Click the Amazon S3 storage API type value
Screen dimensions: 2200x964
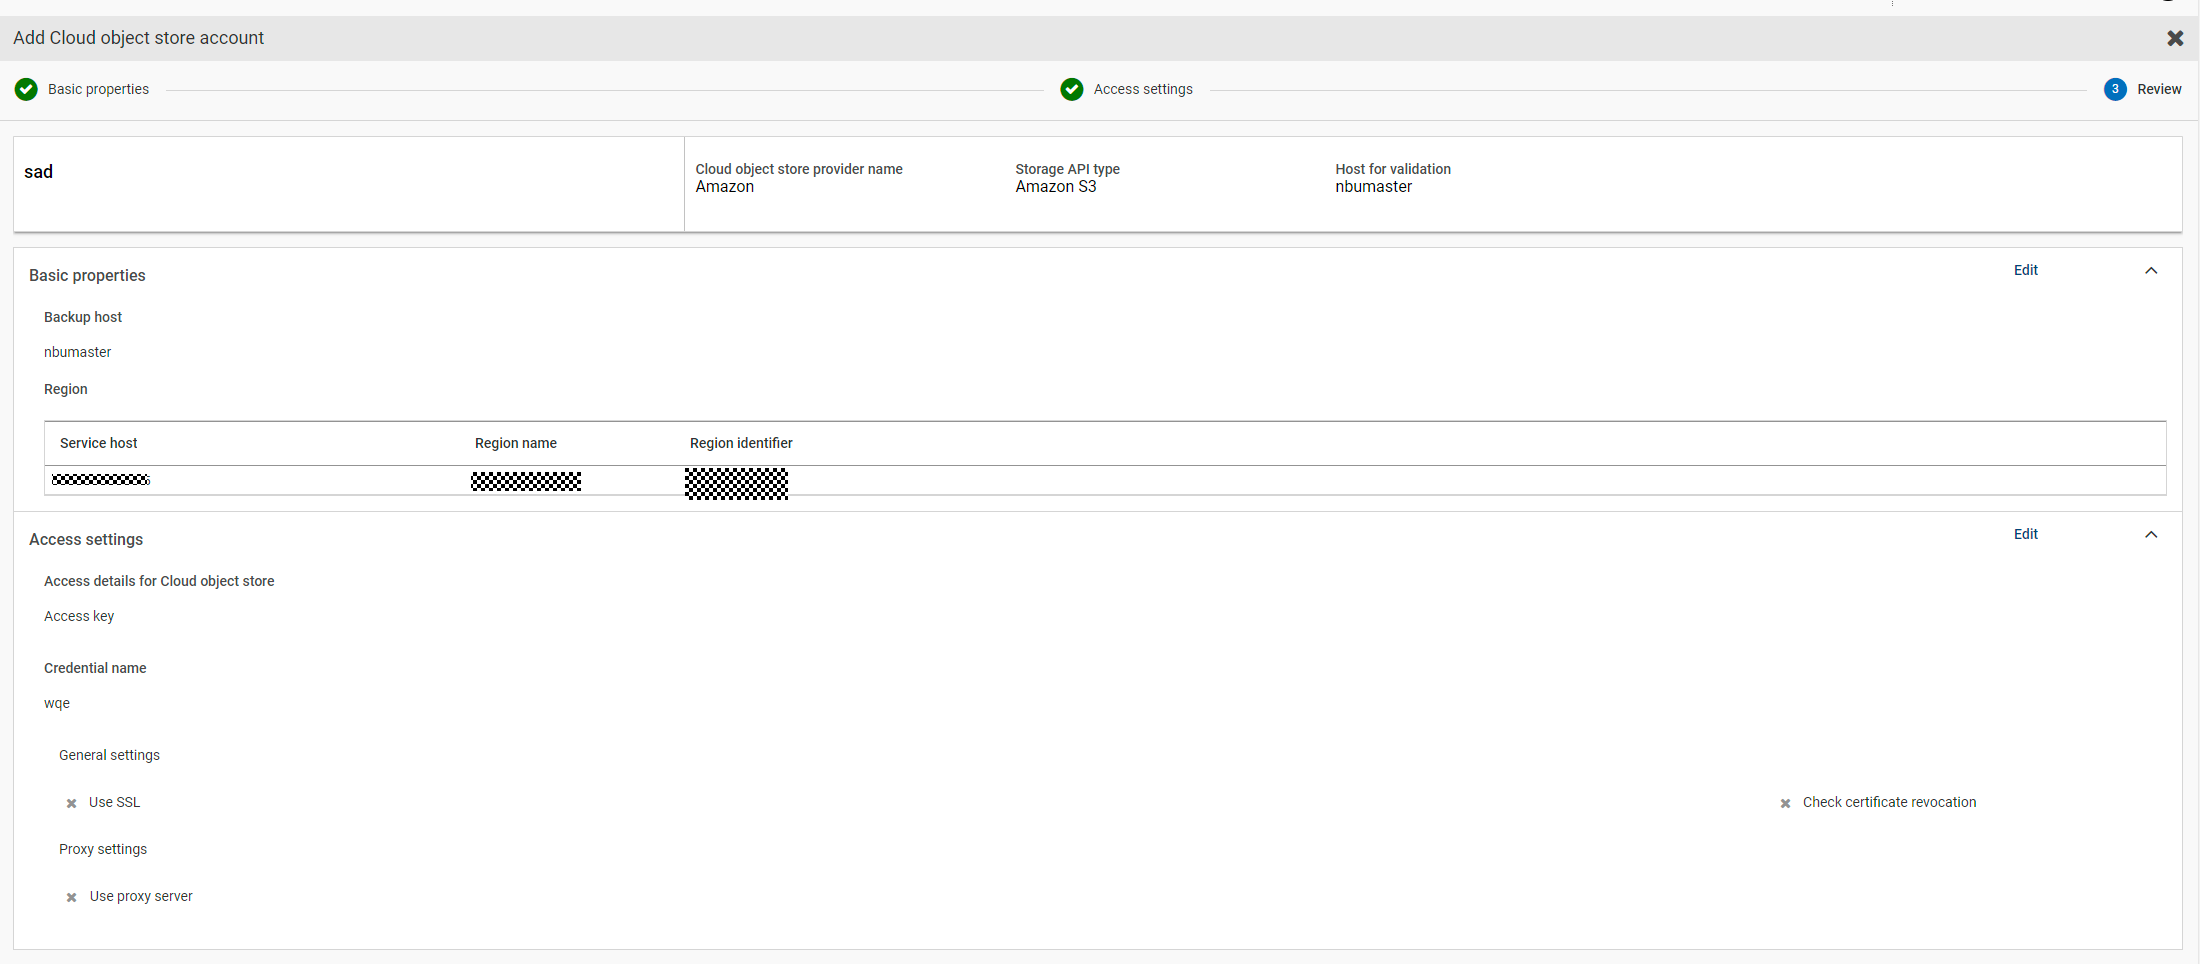click(x=1056, y=187)
